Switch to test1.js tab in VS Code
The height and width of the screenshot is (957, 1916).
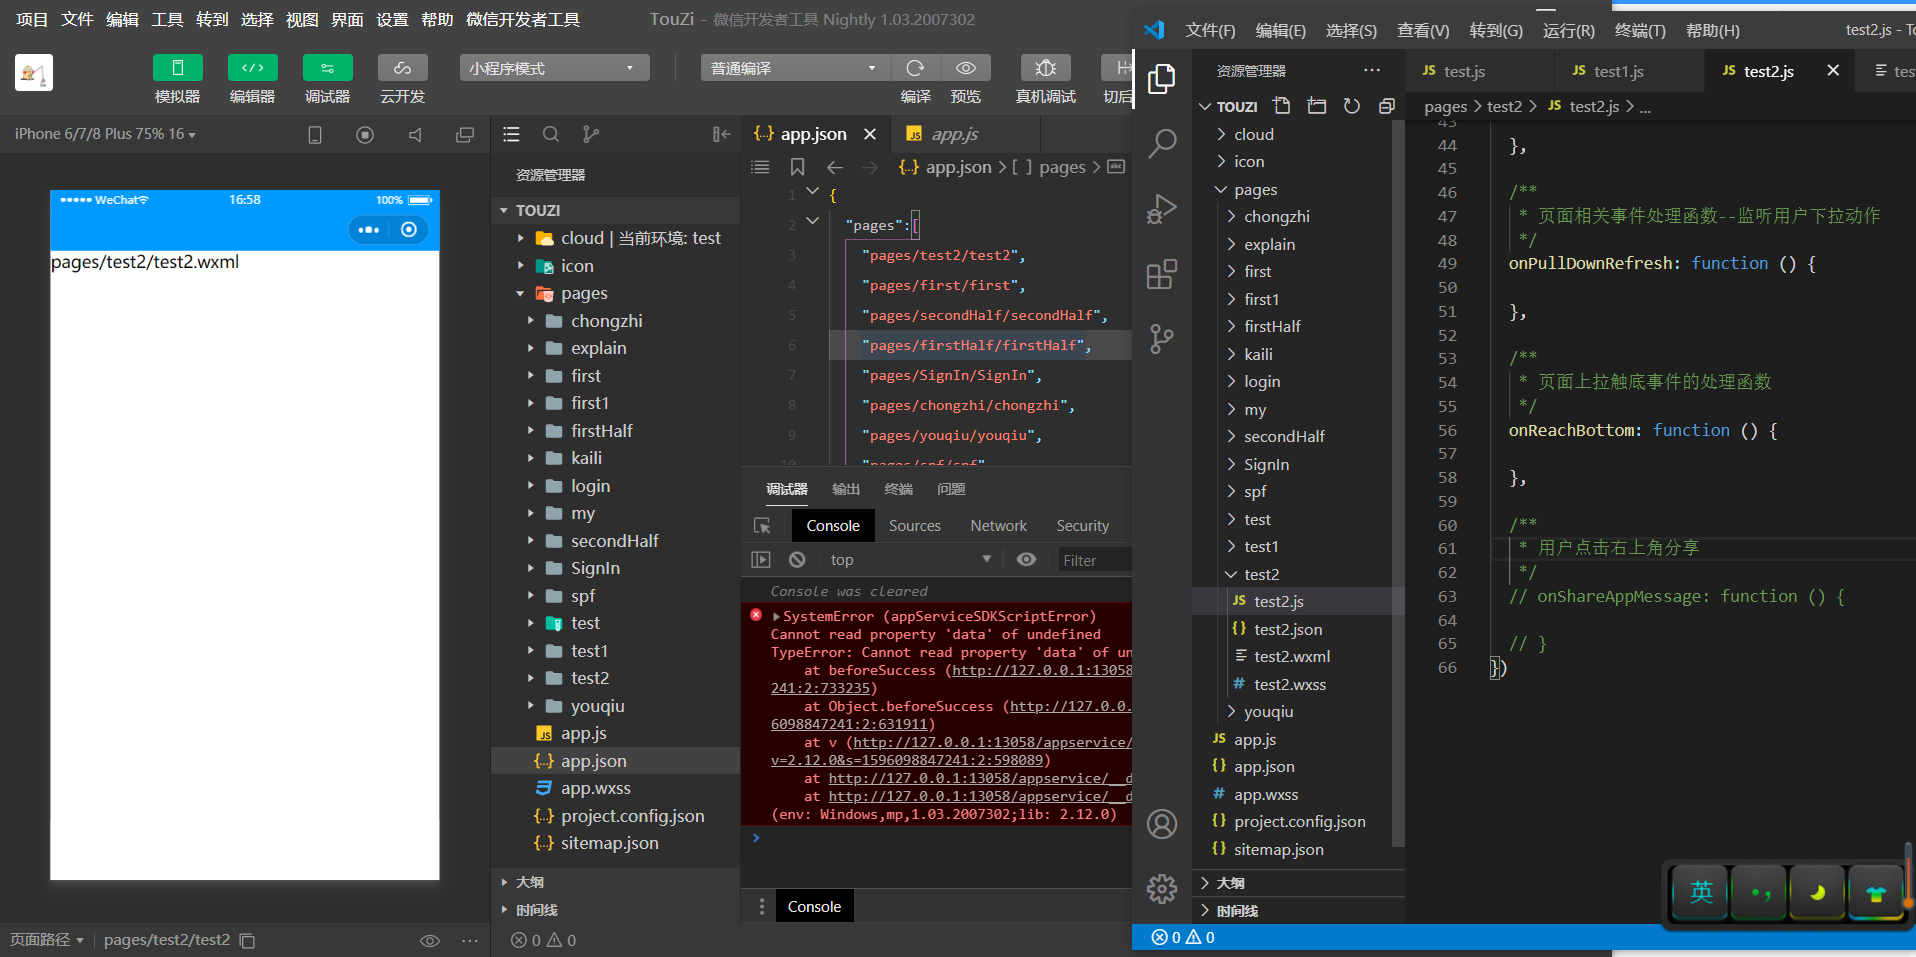[x=1618, y=71]
